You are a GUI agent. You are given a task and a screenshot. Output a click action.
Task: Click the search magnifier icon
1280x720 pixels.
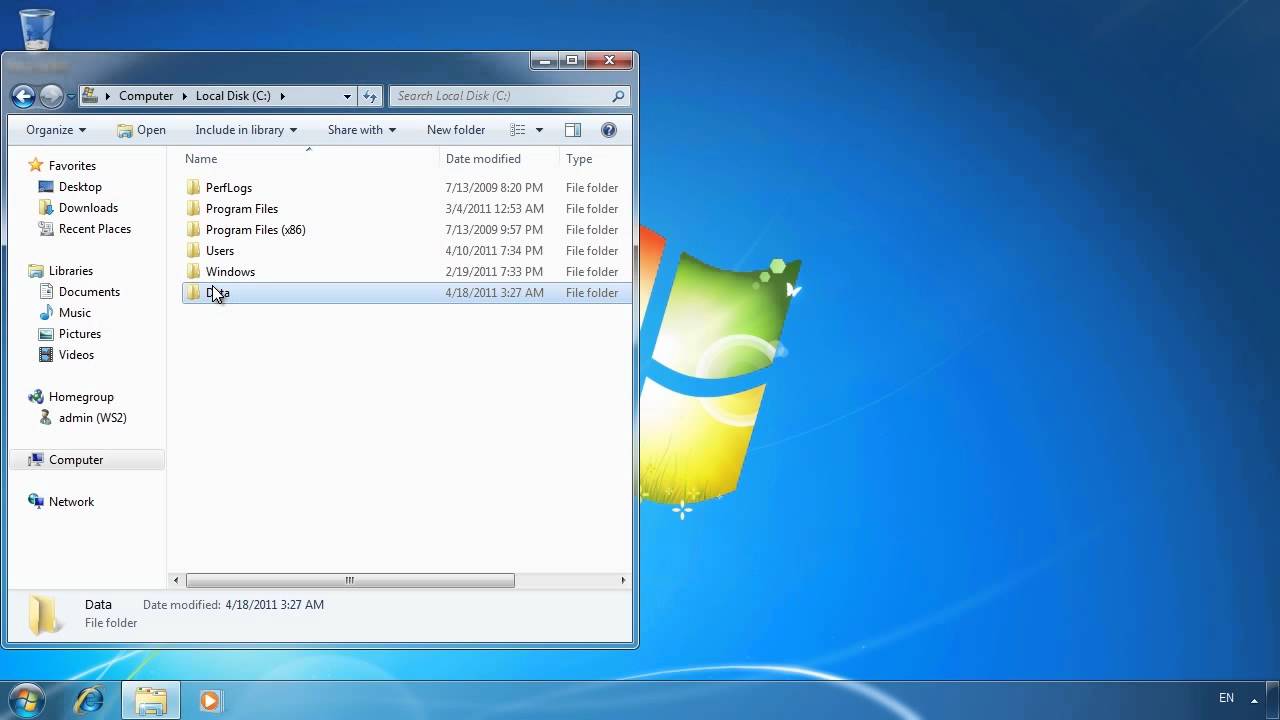coord(618,96)
